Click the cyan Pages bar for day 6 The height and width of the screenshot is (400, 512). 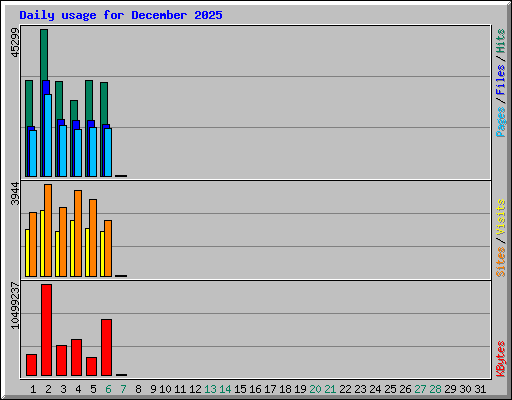click(108, 152)
